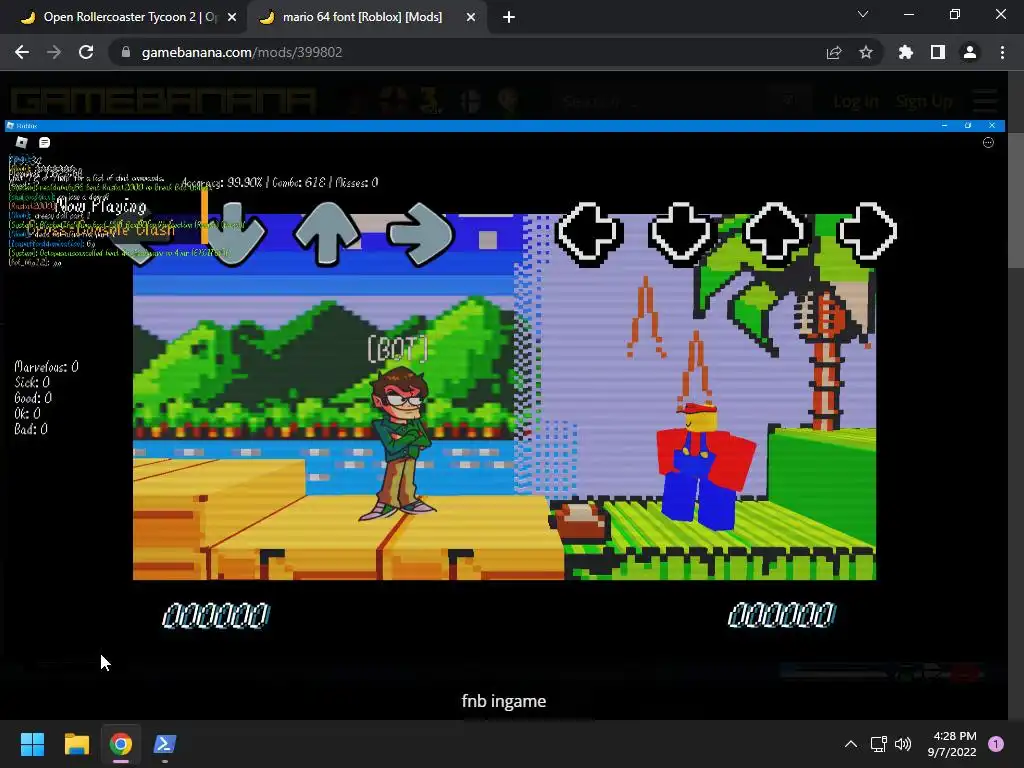
Task: Click the Ok: 0 counter
Action: pyautogui.click(x=27, y=413)
